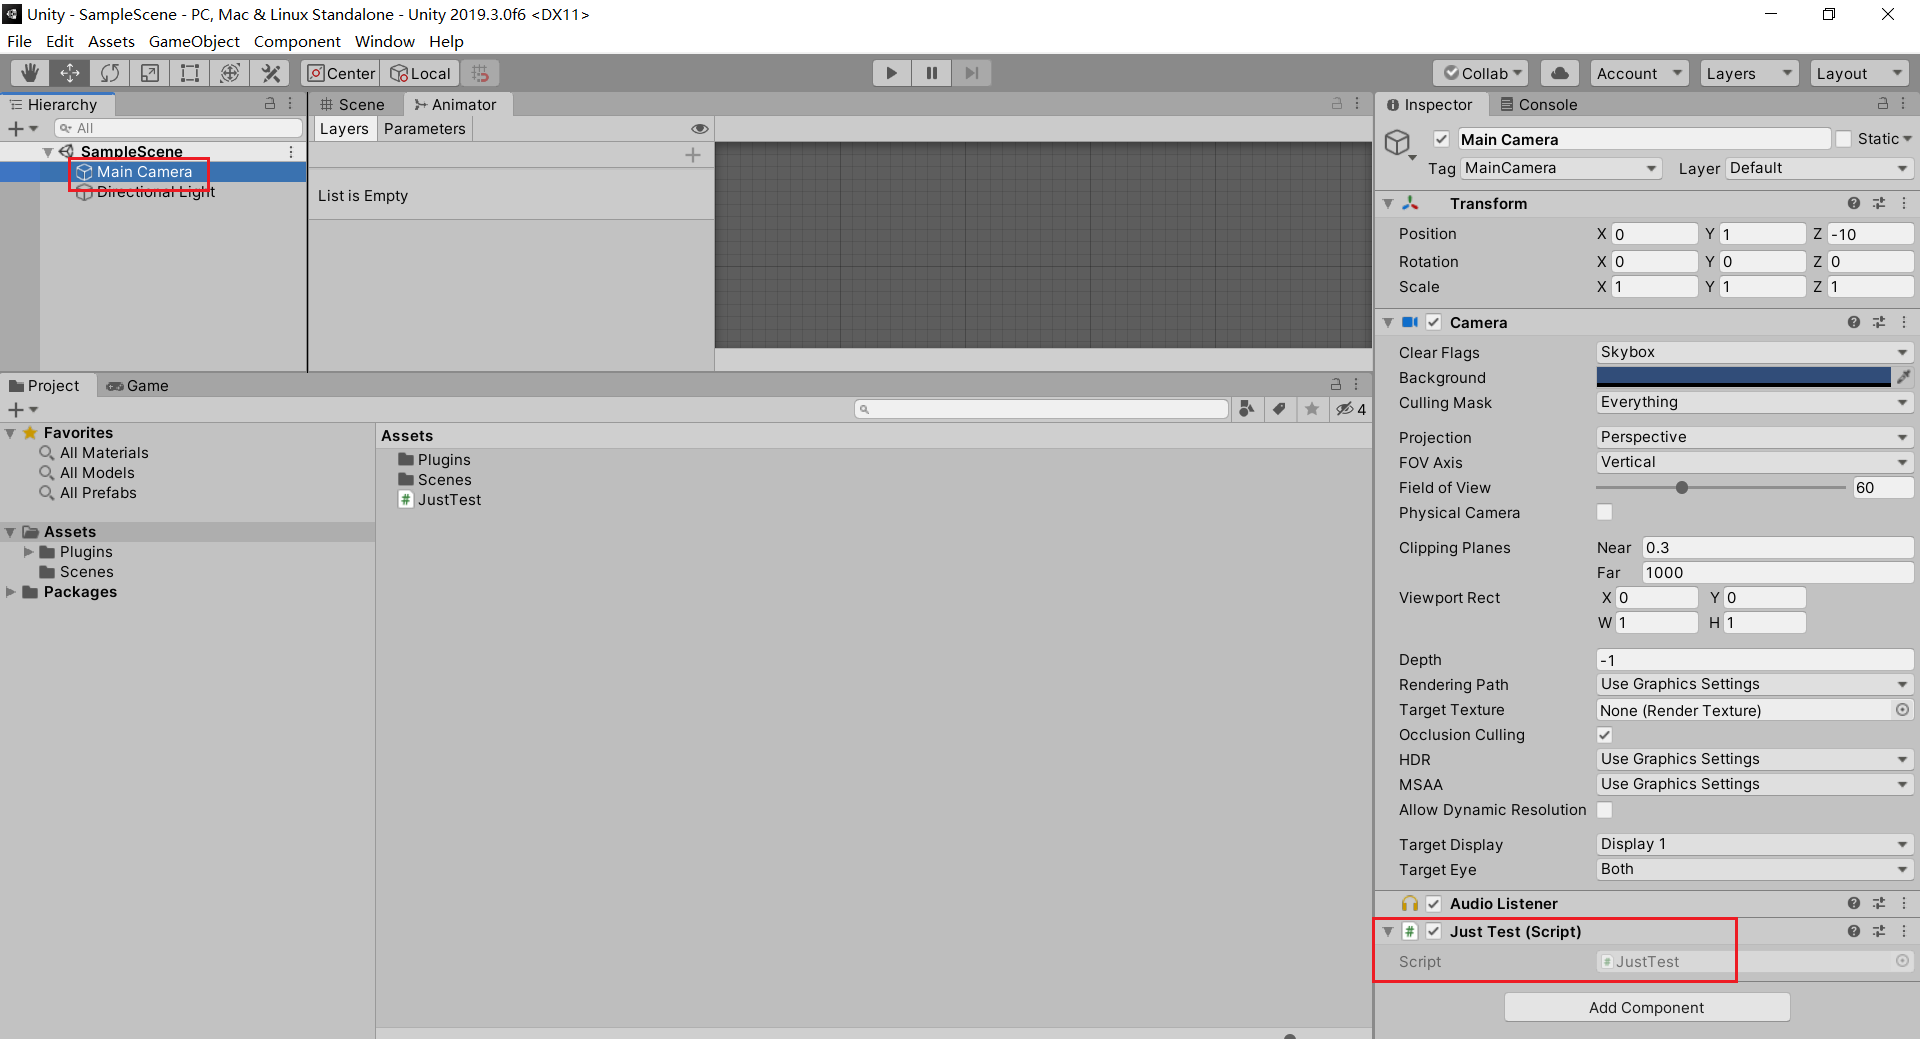The height and width of the screenshot is (1039, 1920).
Task: Step one frame forward
Action: point(971,73)
